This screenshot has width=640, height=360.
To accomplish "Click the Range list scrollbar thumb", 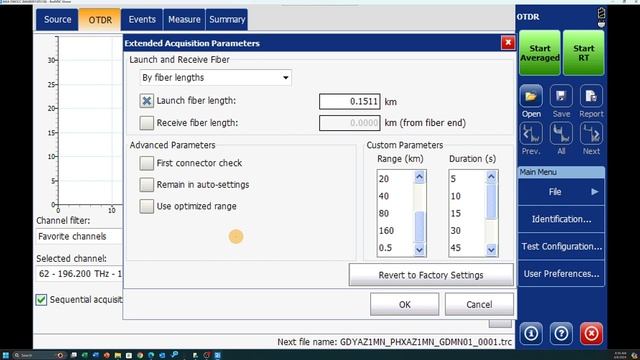I will 419,227.
